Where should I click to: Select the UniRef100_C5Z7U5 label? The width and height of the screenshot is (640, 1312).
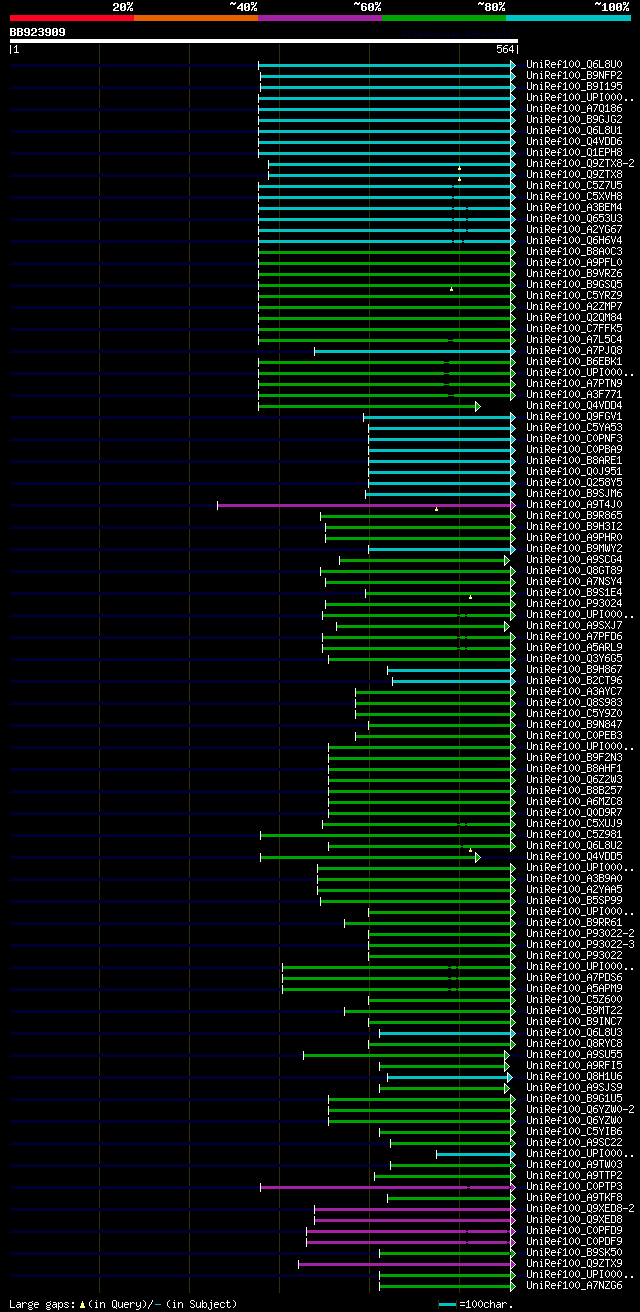coord(574,186)
